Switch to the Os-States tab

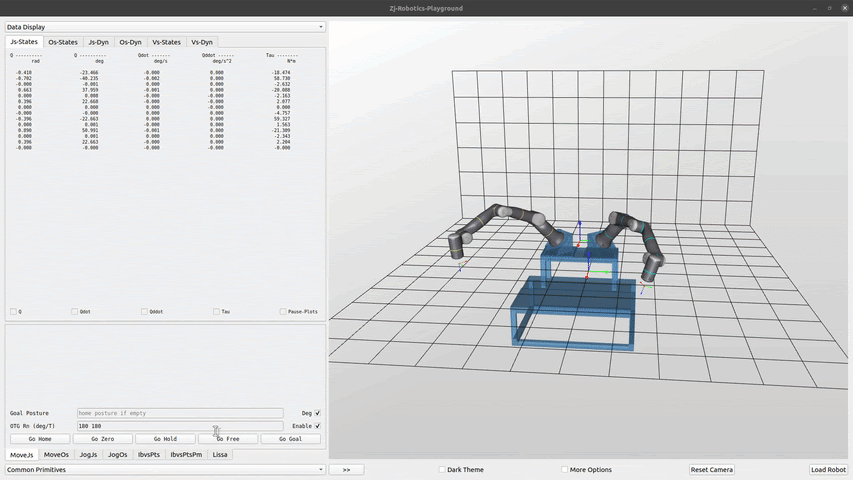click(63, 42)
